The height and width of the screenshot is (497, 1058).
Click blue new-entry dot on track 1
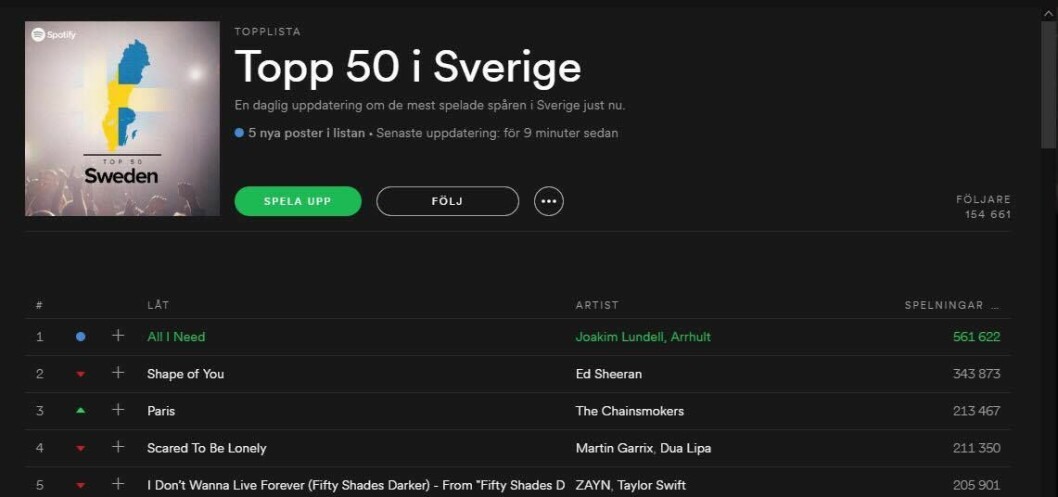80,337
